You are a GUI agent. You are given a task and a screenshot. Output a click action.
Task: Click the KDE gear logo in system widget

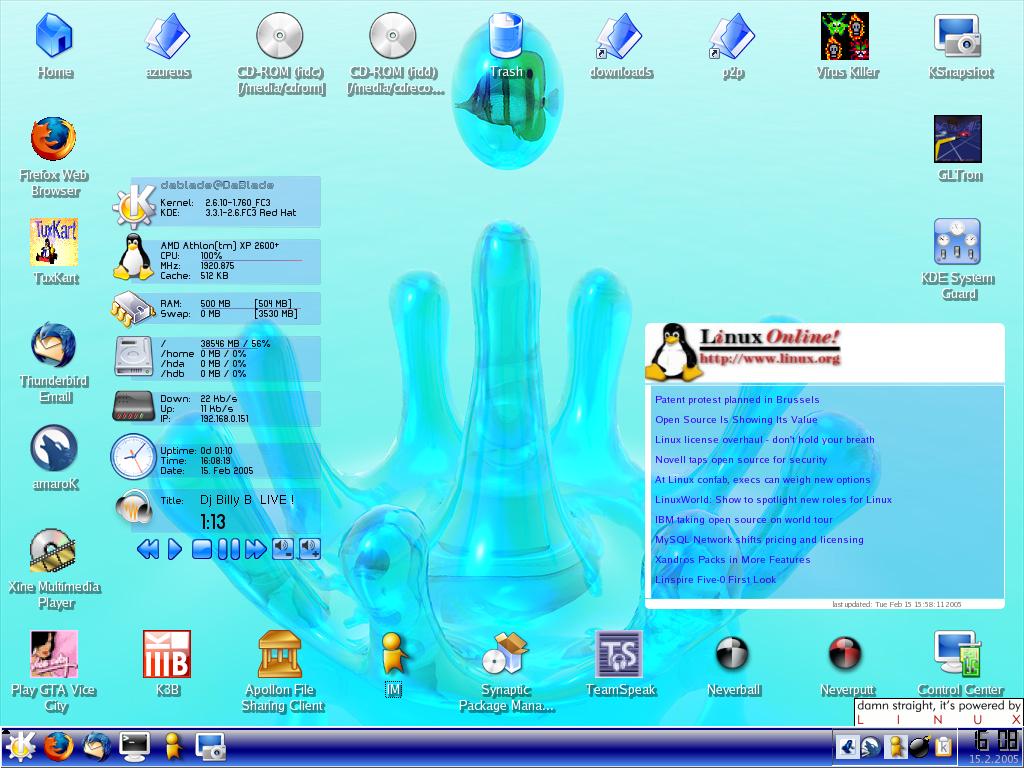pyautogui.click(x=134, y=206)
